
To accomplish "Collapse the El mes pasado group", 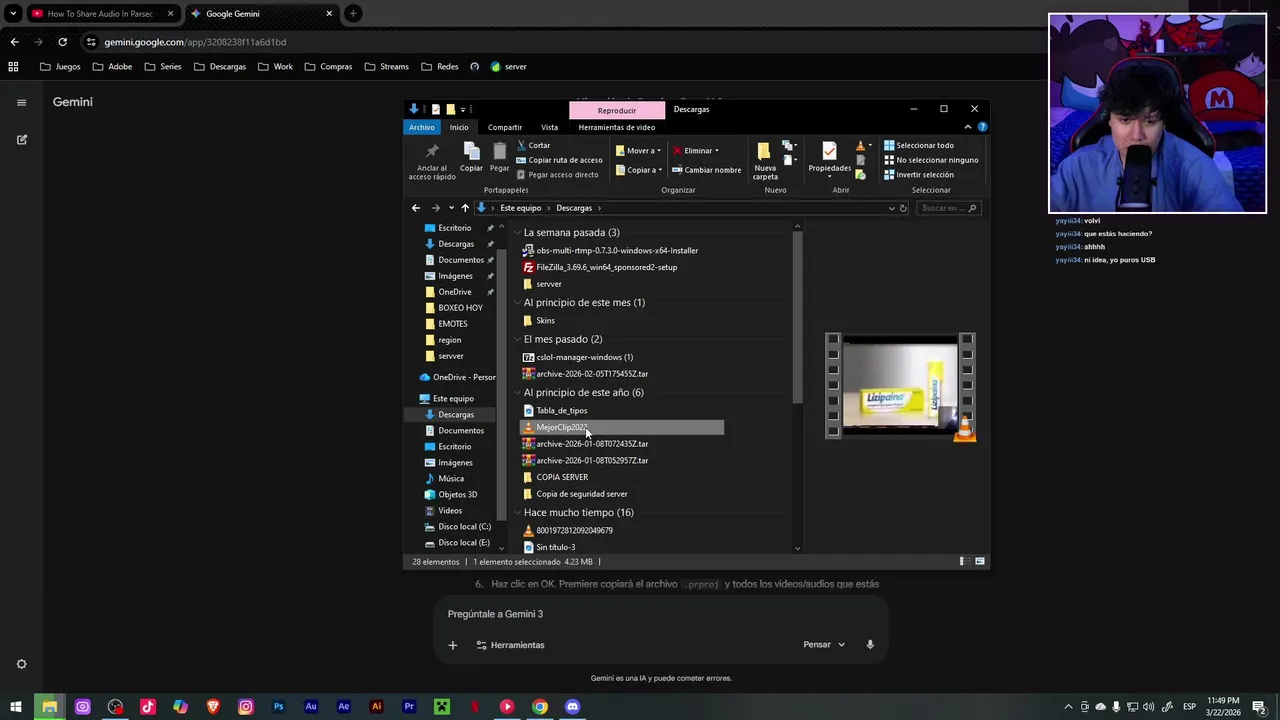I will 517,339.
